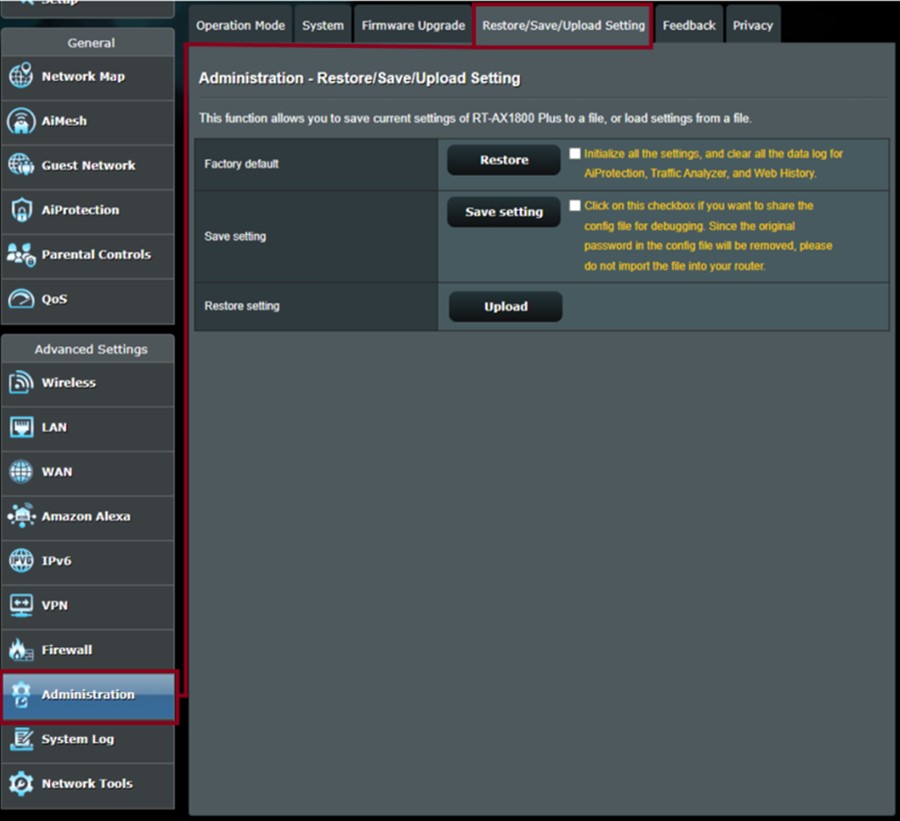
Task: Open Guest Network settings
Action: [x=88, y=166]
